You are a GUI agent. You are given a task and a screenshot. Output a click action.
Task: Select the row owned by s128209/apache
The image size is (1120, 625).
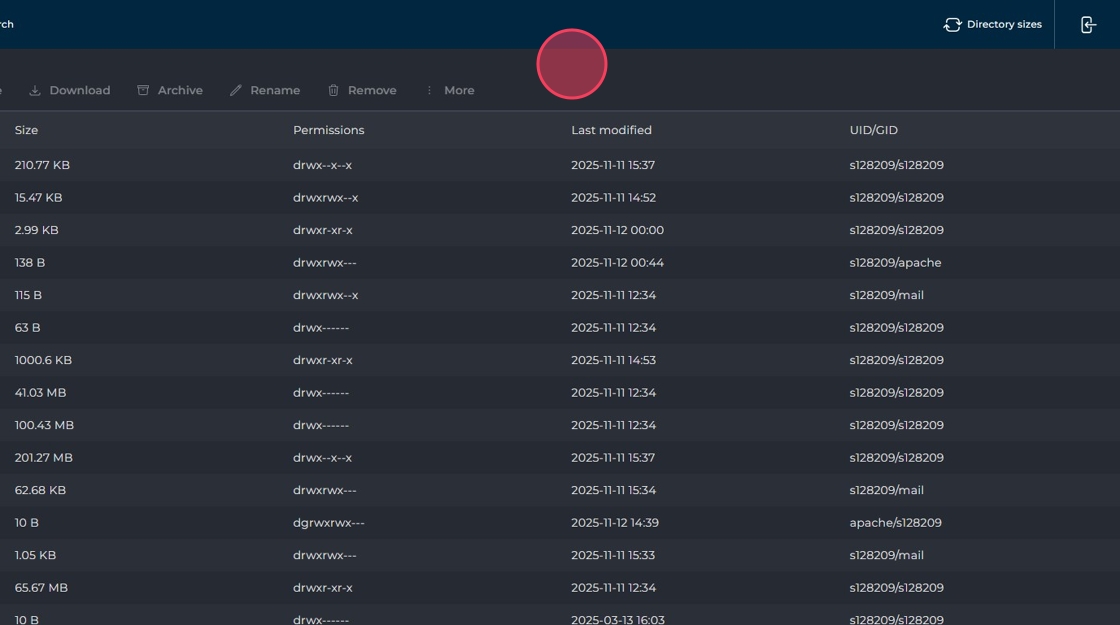(x=895, y=263)
